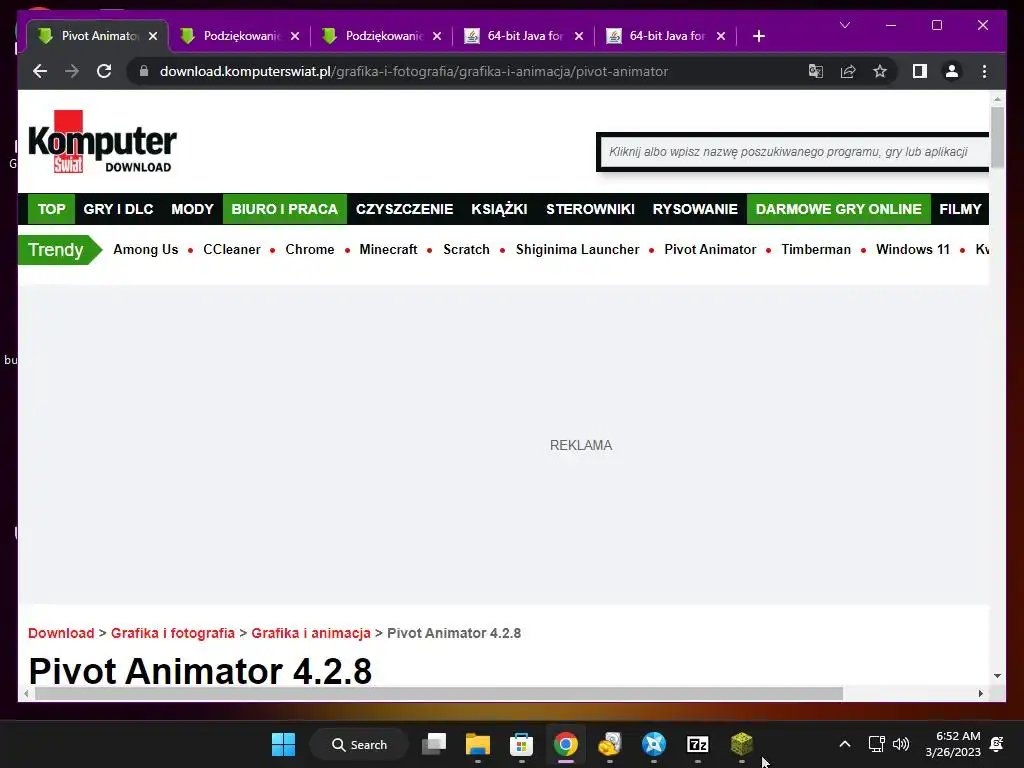Image resolution: width=1024 pixels, height=768 pixels.
Task: Click the horizontal scroll right arrow
Action: pyautogui.click(x=980, y=694)
